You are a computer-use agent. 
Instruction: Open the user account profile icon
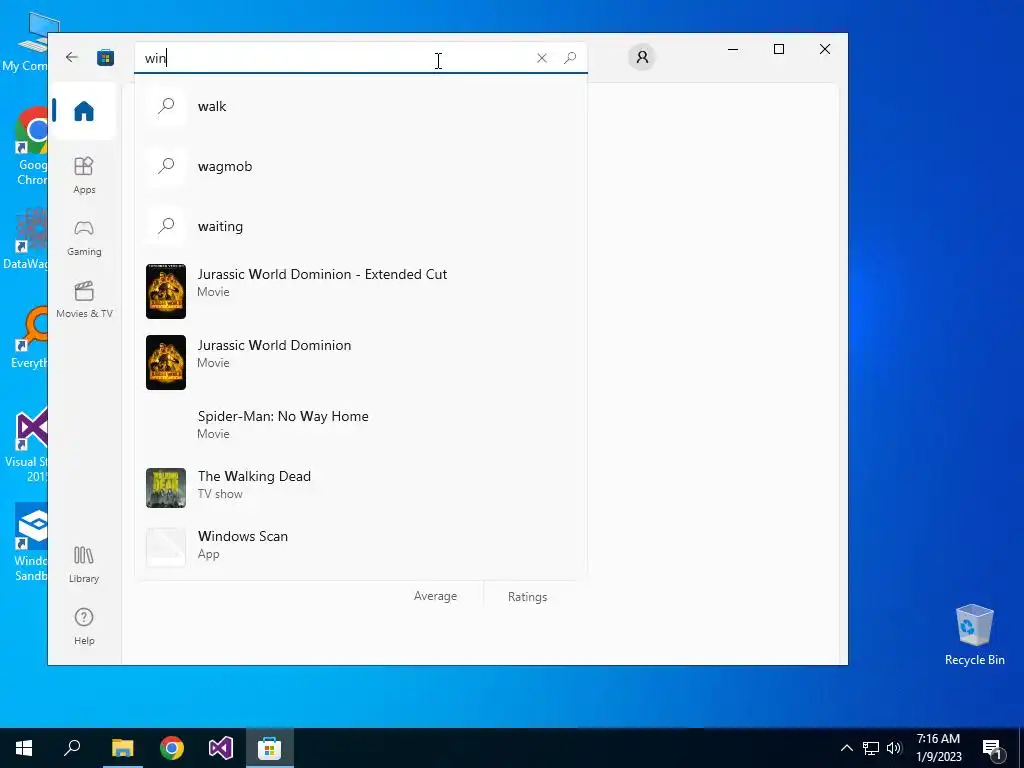tap(642, 57)
